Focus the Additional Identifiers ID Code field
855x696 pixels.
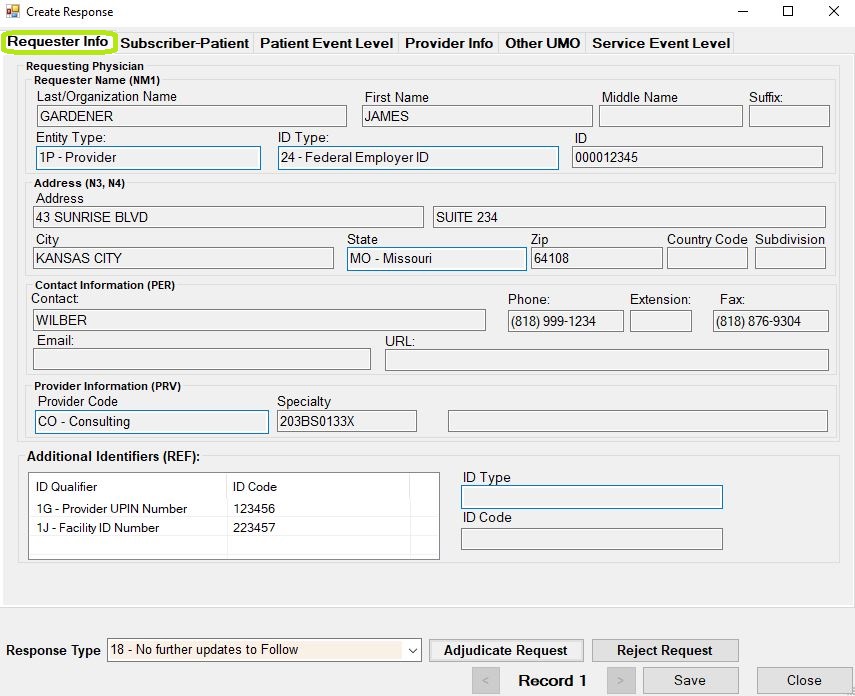[x=592, y=539]
